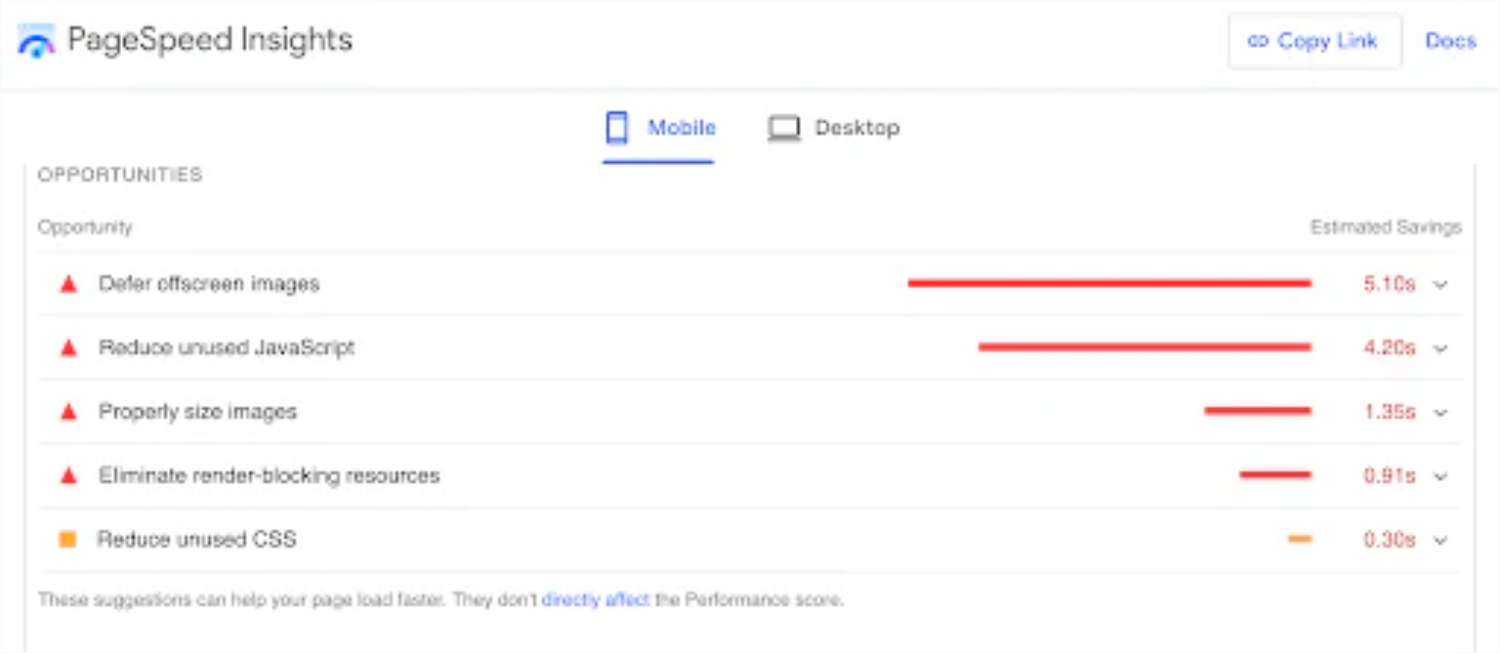Expand the Reduce unused JavaScript details
Image resolution: width=1500 pixels, height=653 pixels.
tap(1440, 347)
